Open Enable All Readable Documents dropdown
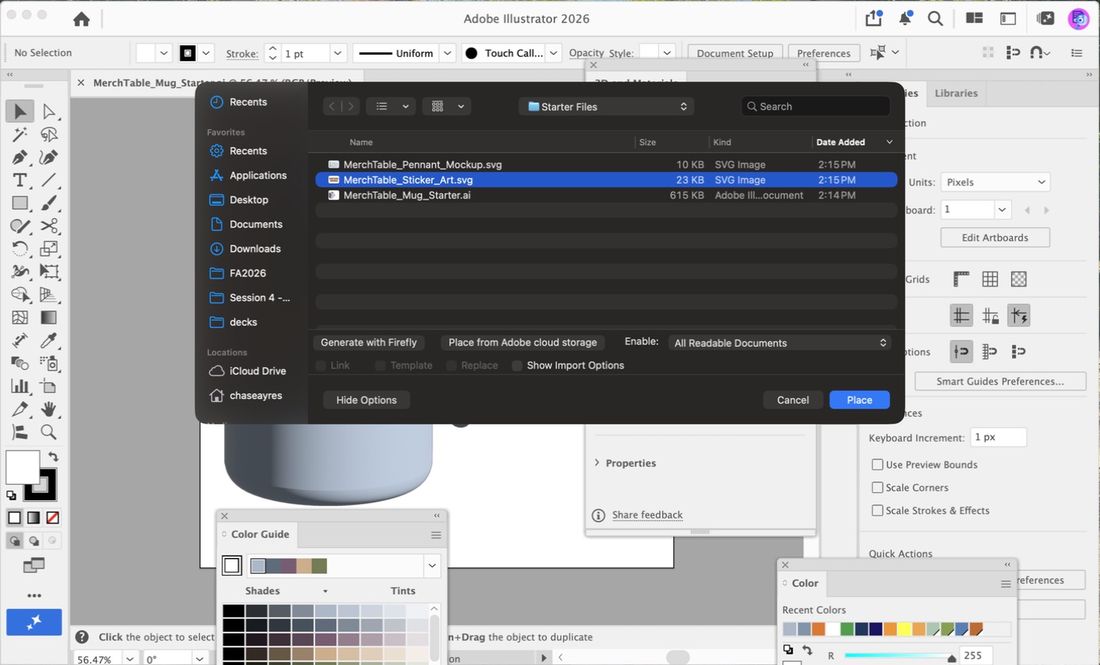 point(779,343)
